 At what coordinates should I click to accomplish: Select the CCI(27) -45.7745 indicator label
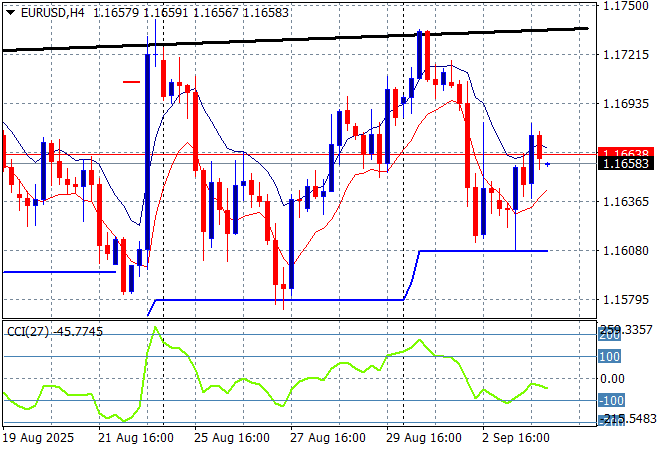(55, 332)
